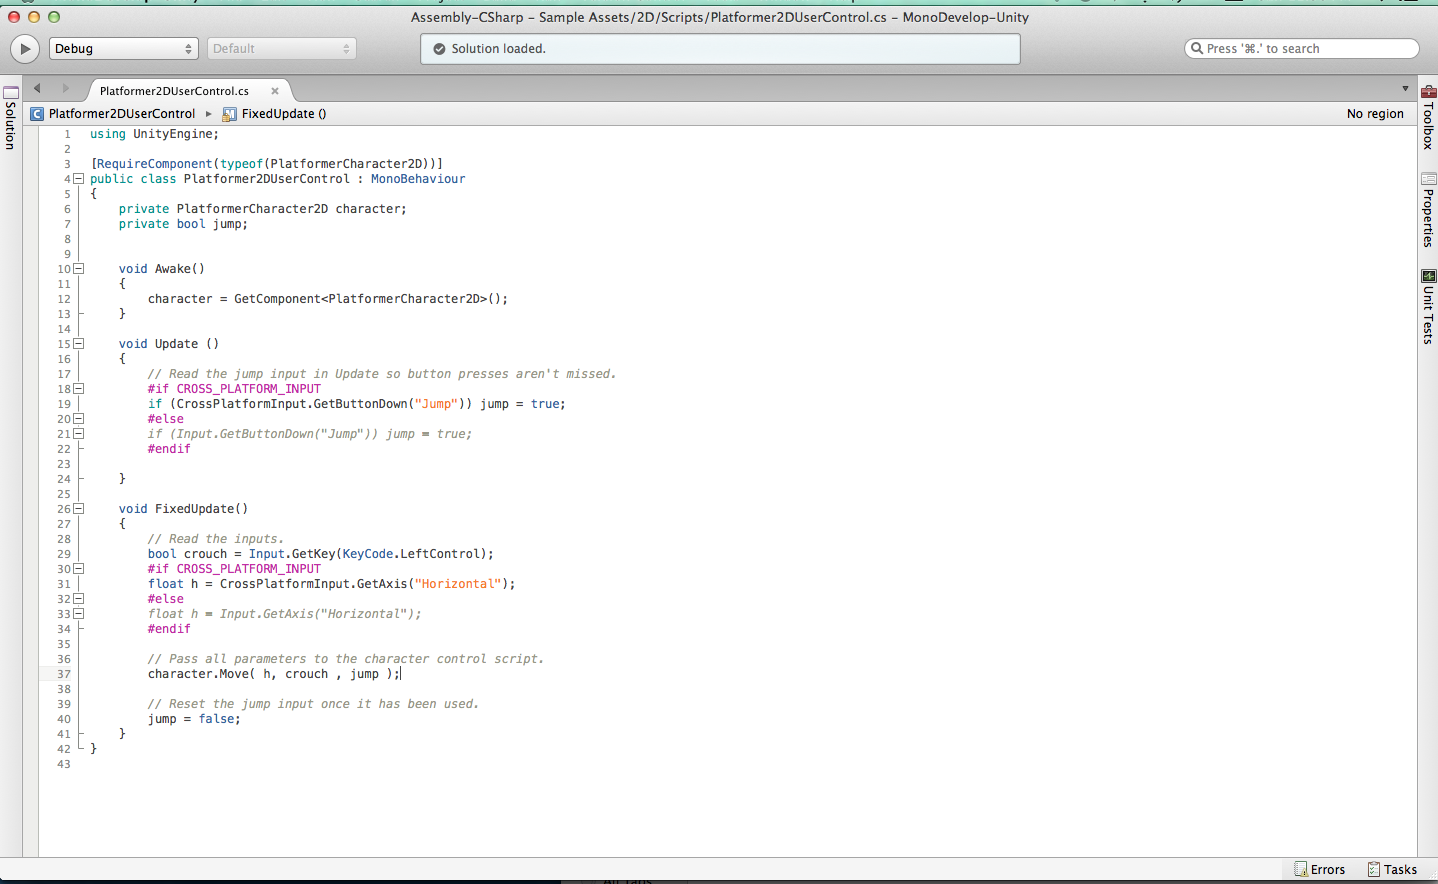Click the search field with magnifier
This screenshot has height=884, width=1438.
(1301, 48)
